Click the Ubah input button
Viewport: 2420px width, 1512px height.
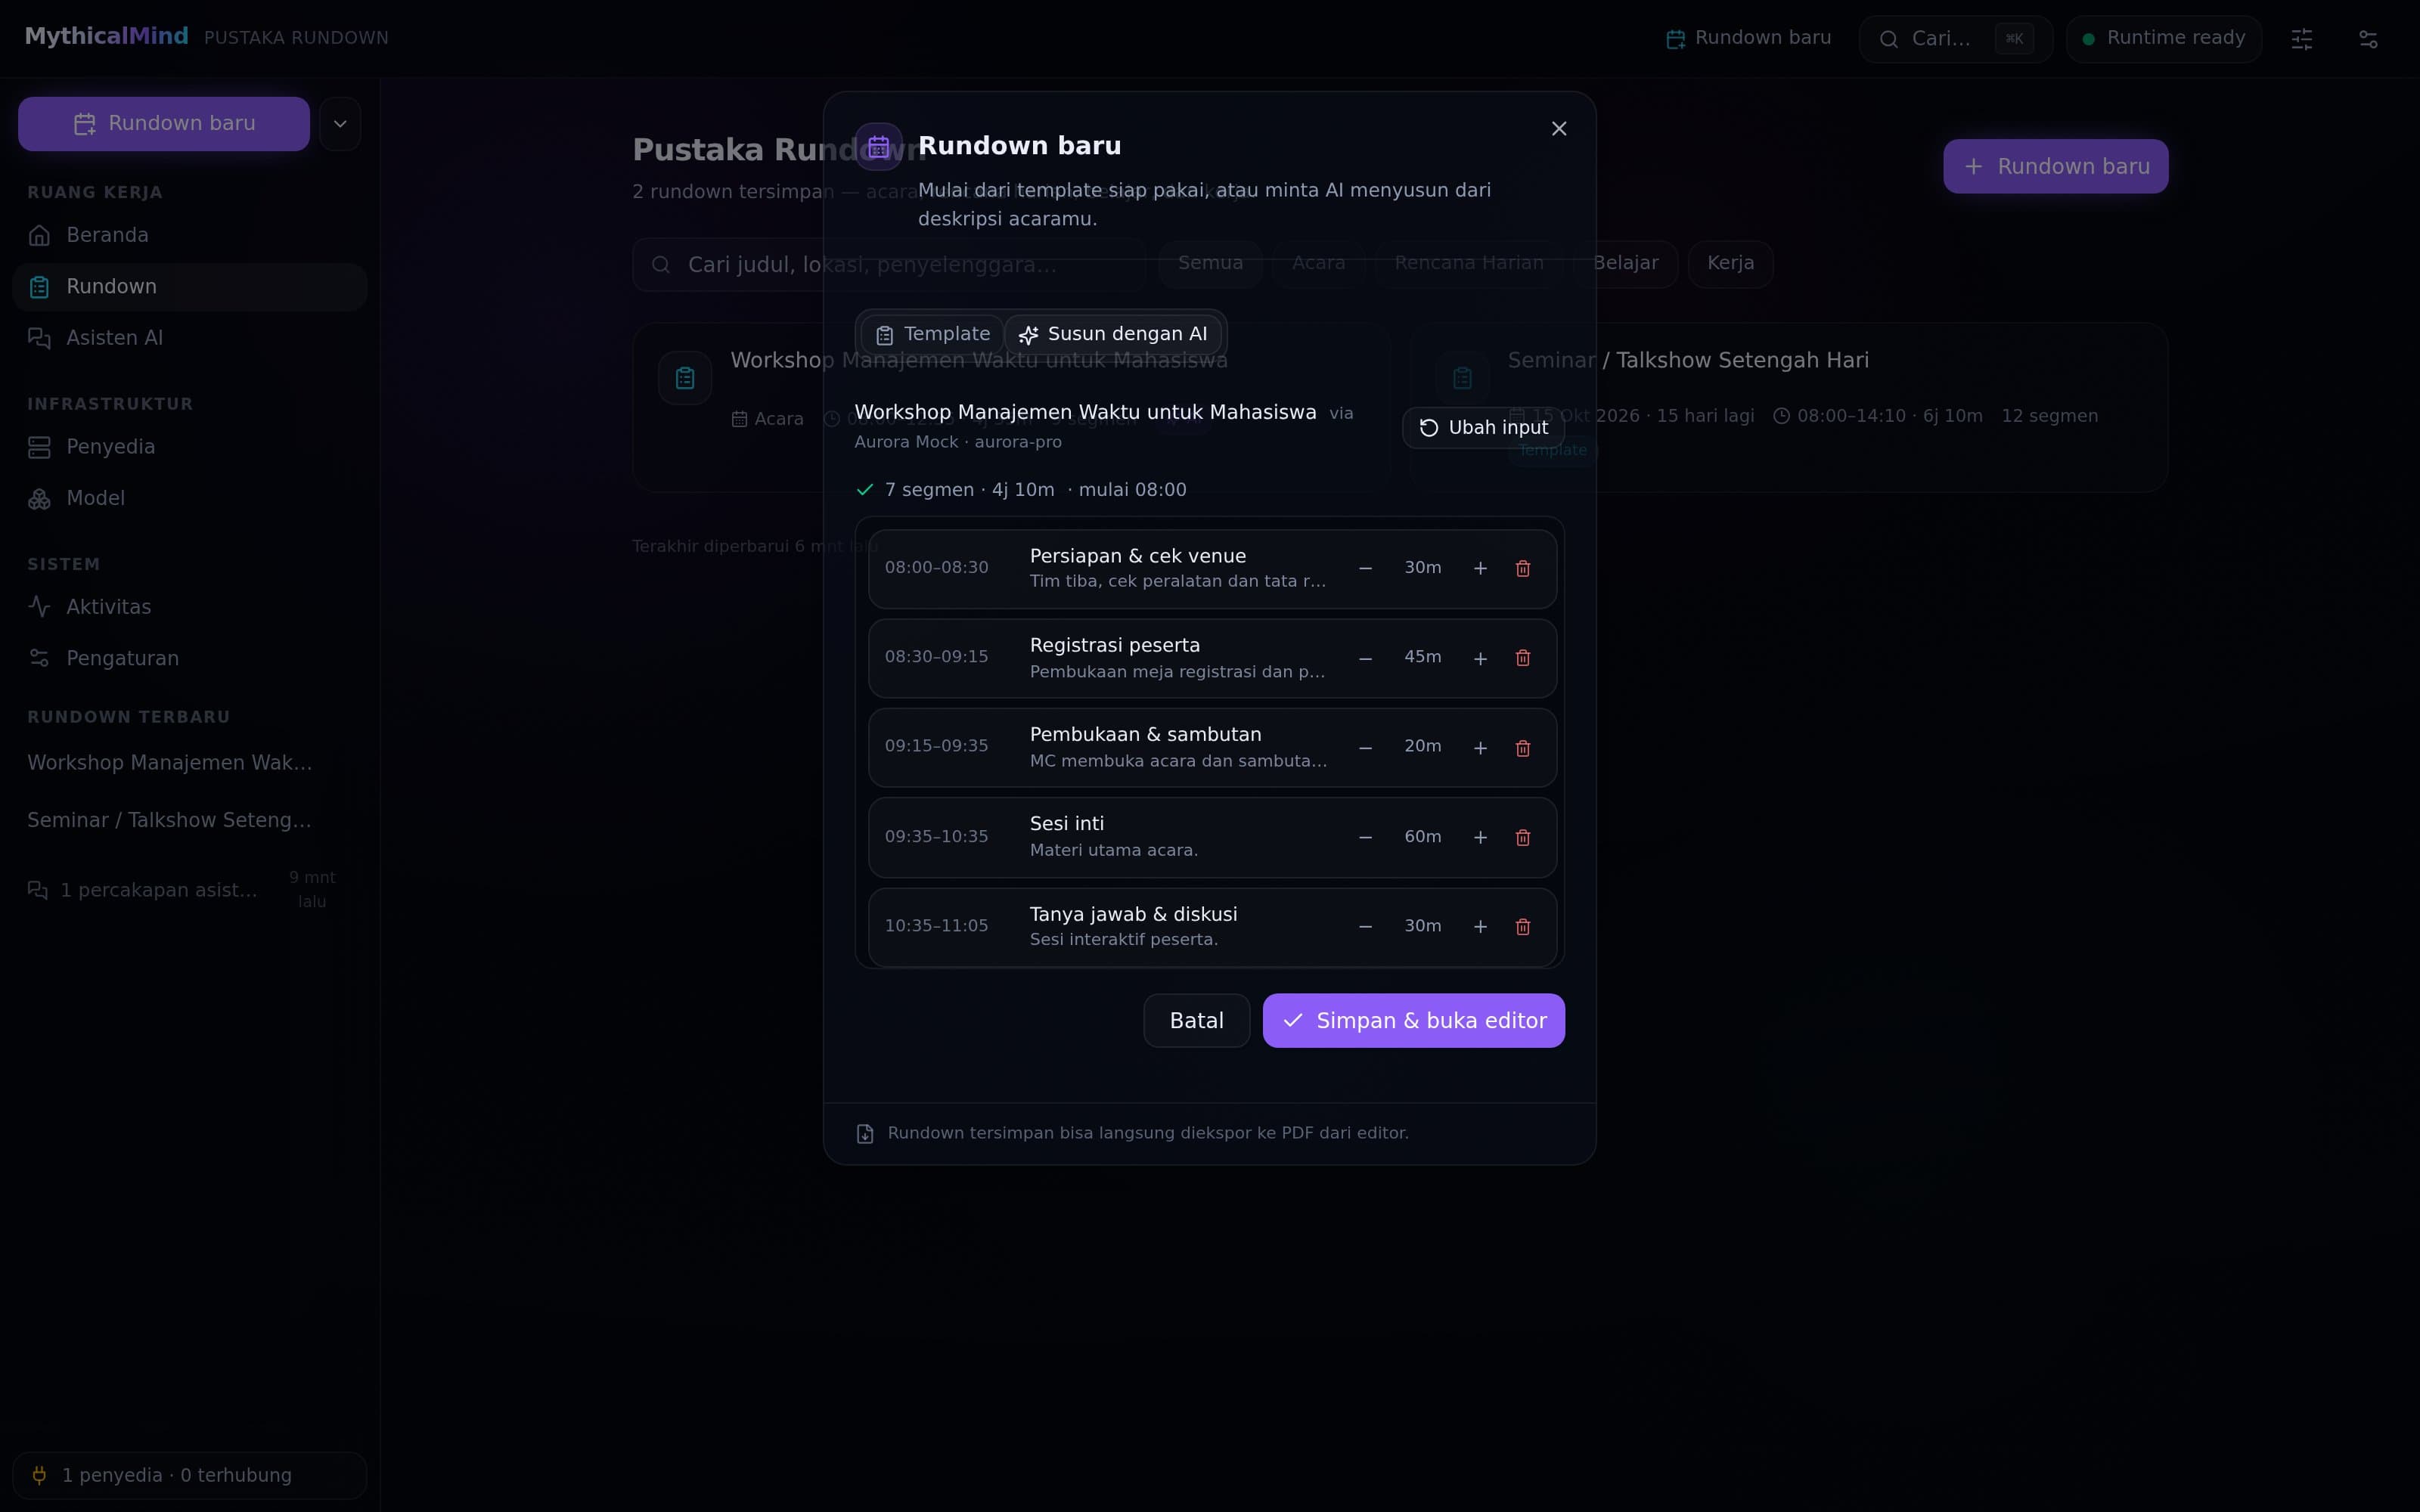tap(1483, 428)
